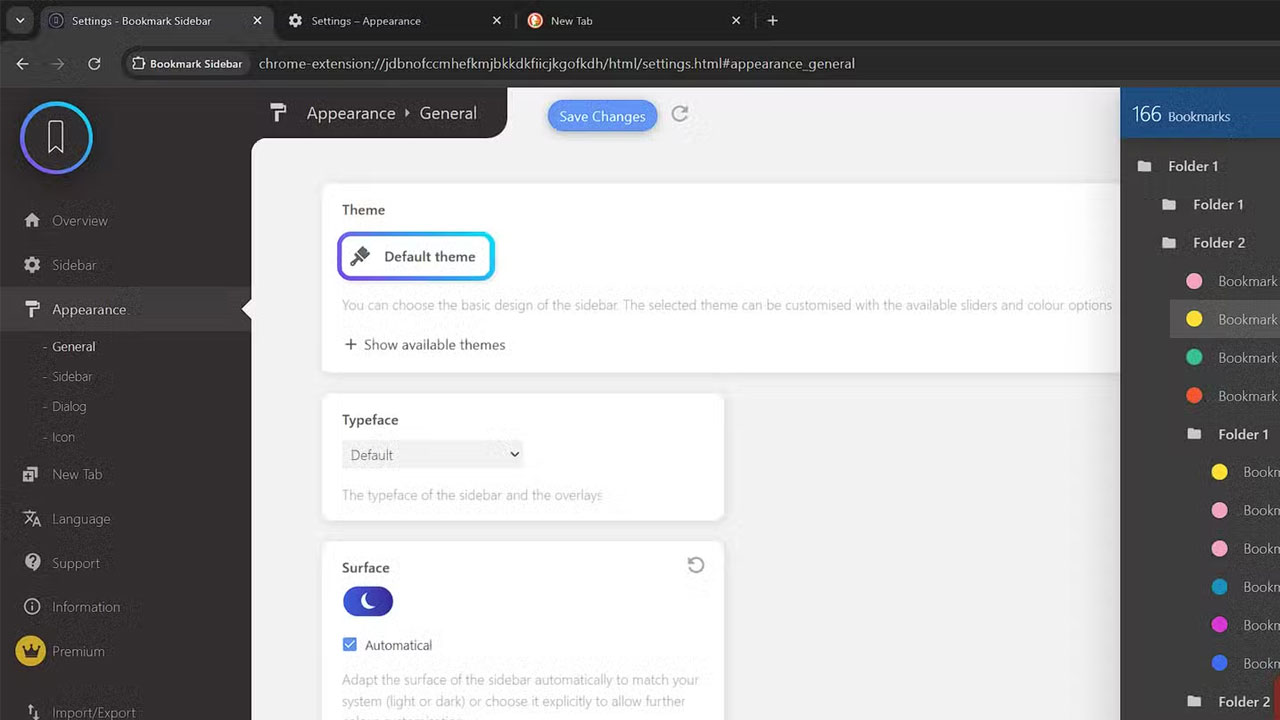Open the Typeface dropdown
Image resolution: width=1280 pixels, height=720 pixels.
pyautogui.click(x=432, y=455)
